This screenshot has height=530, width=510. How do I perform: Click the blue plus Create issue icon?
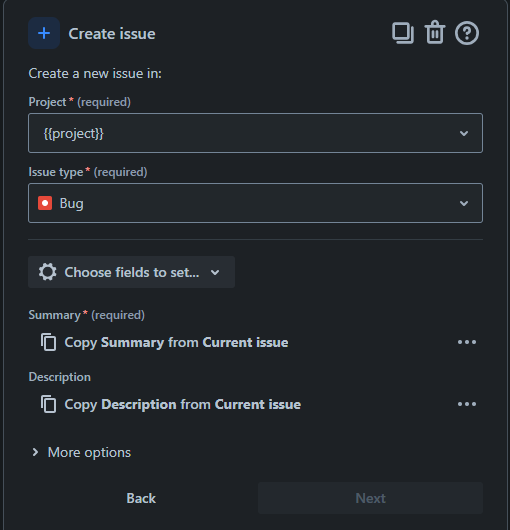[44, 33]
